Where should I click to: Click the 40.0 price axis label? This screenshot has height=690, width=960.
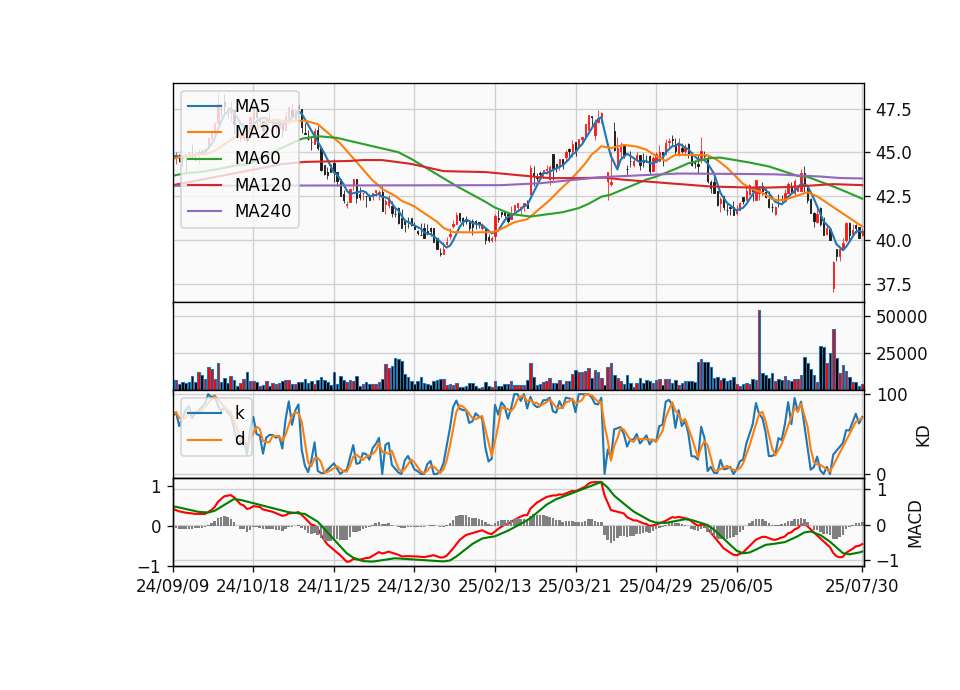[893, 241]
